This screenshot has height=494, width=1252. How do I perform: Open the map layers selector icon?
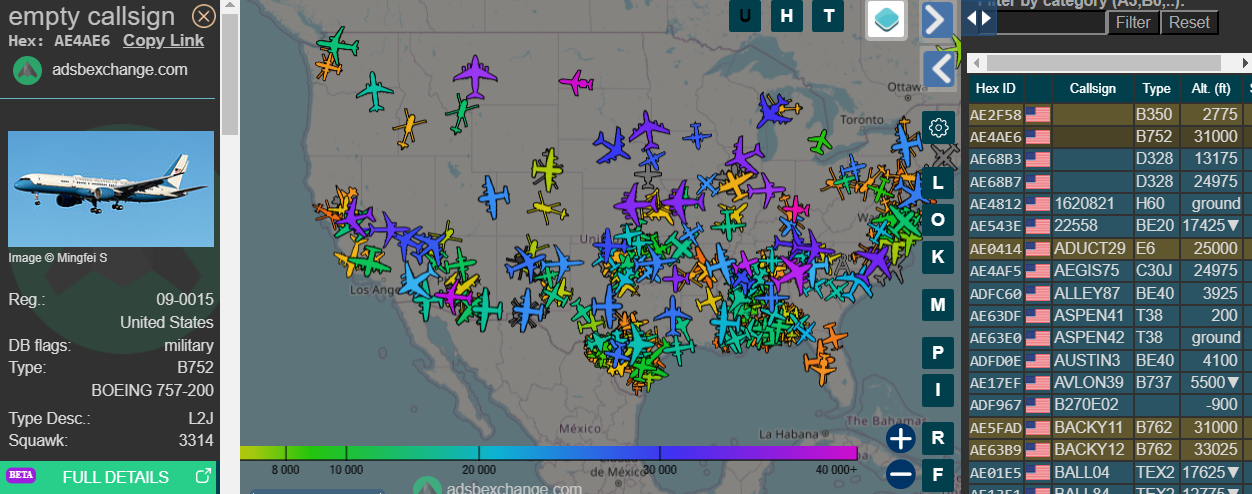coord(886,19)
